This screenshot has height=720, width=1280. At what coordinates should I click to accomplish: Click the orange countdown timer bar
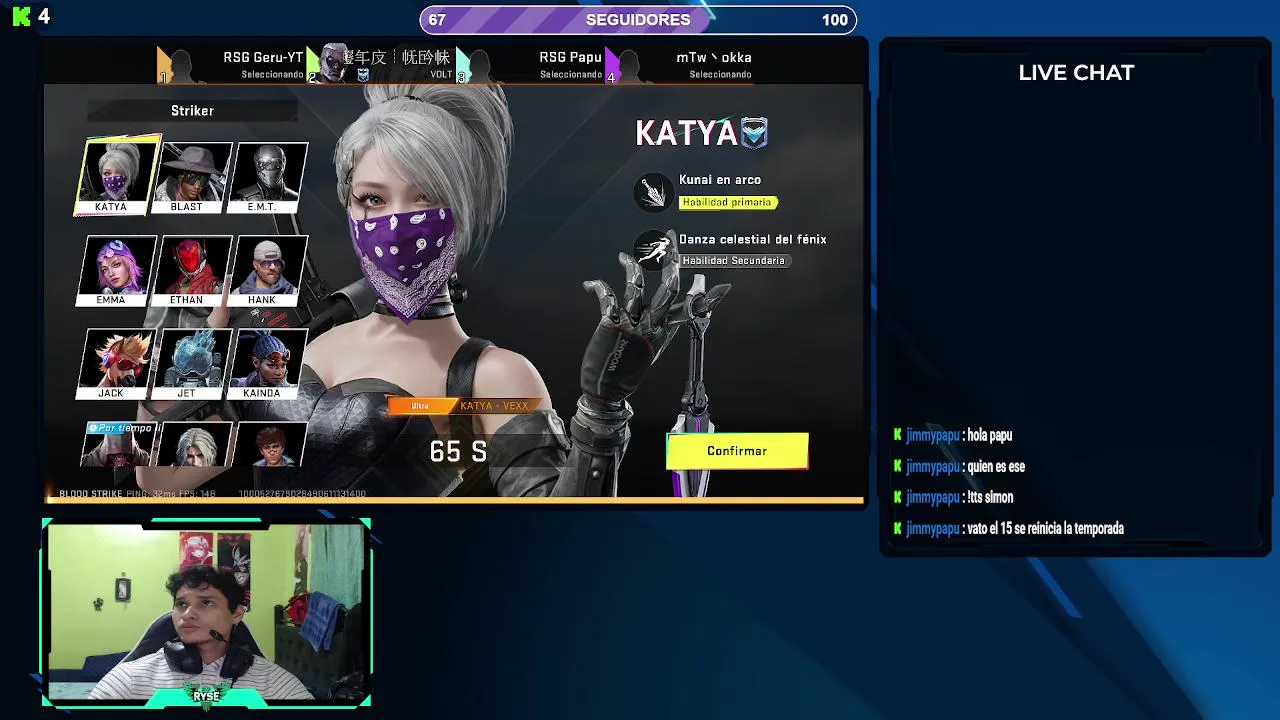coord(455,499)
